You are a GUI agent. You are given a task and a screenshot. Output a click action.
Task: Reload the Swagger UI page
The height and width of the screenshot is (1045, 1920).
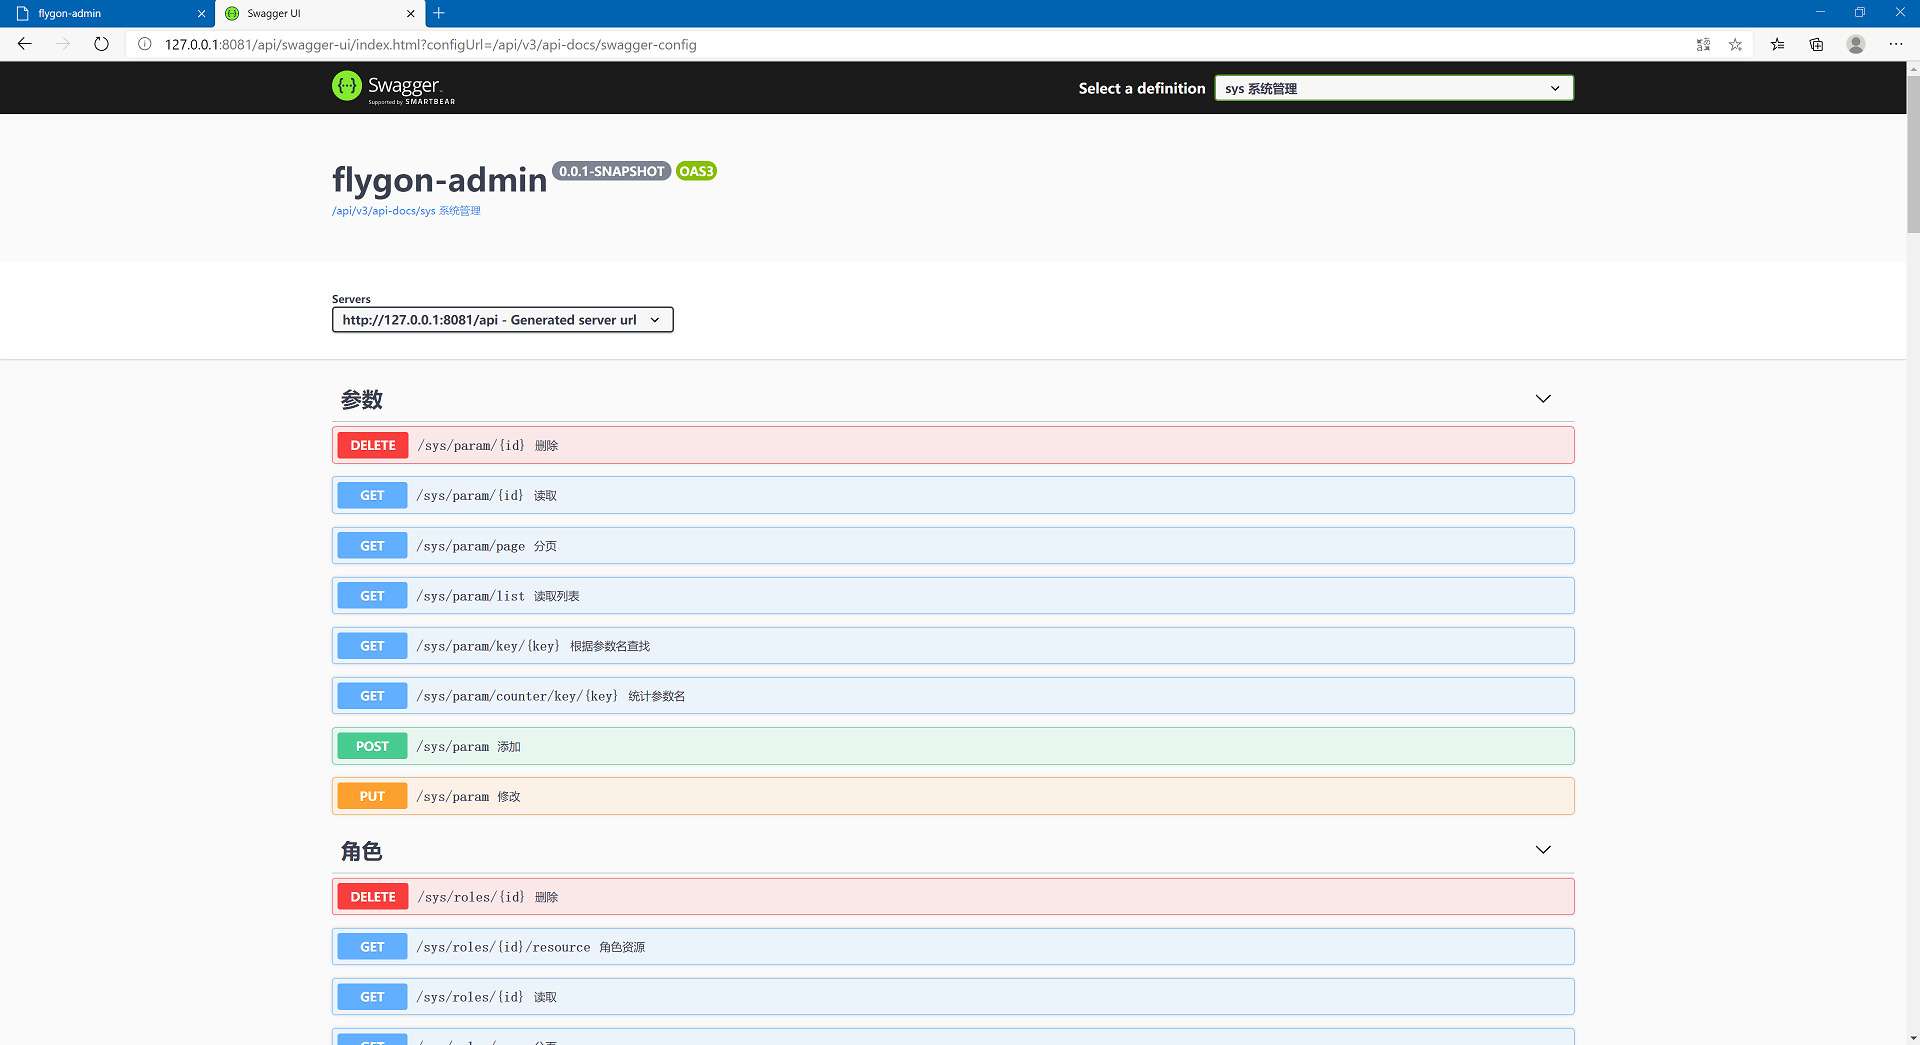click(x=101, y=44)
